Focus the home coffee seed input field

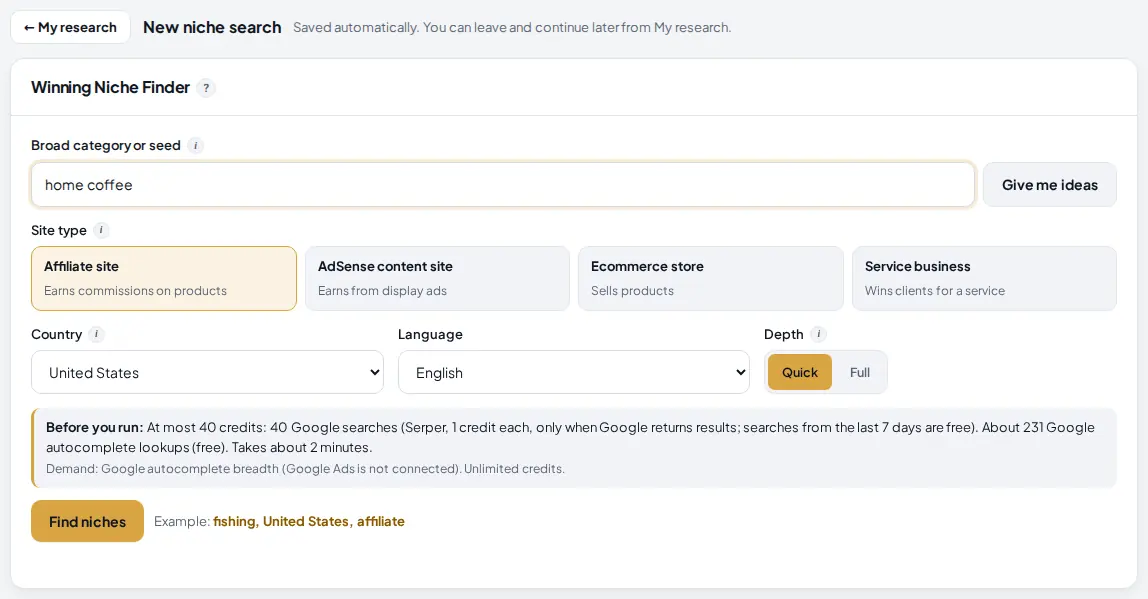503,185
